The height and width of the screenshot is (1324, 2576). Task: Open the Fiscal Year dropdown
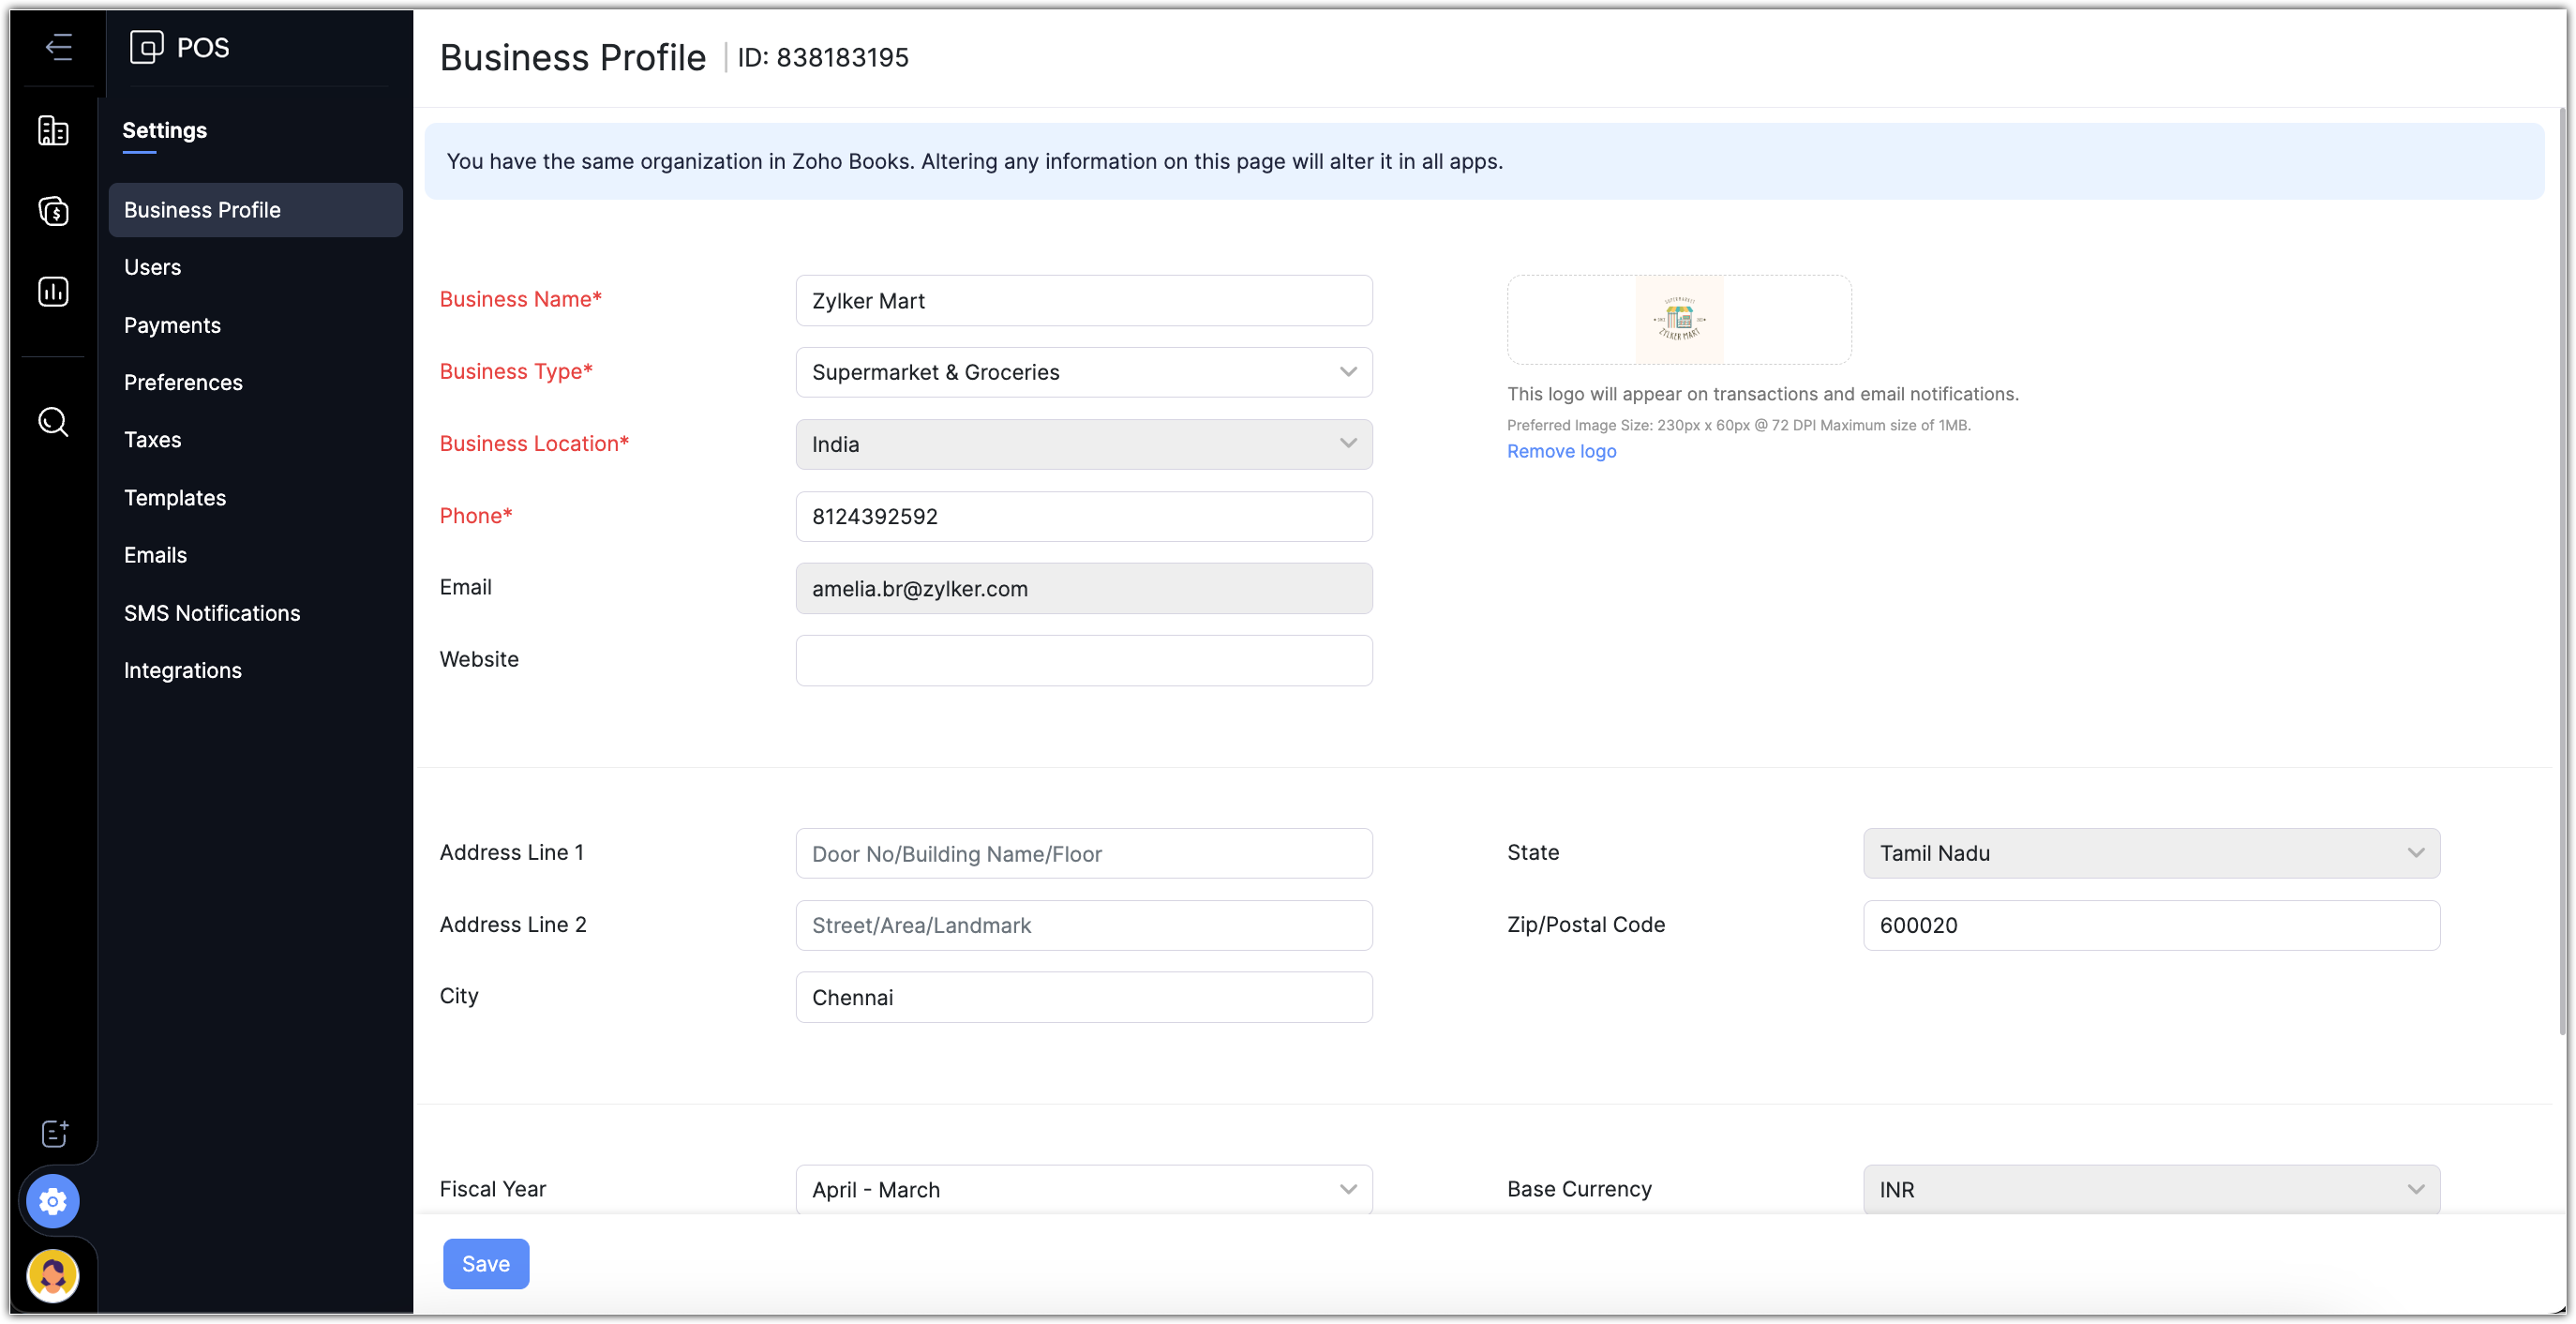click(1083, 1189)
